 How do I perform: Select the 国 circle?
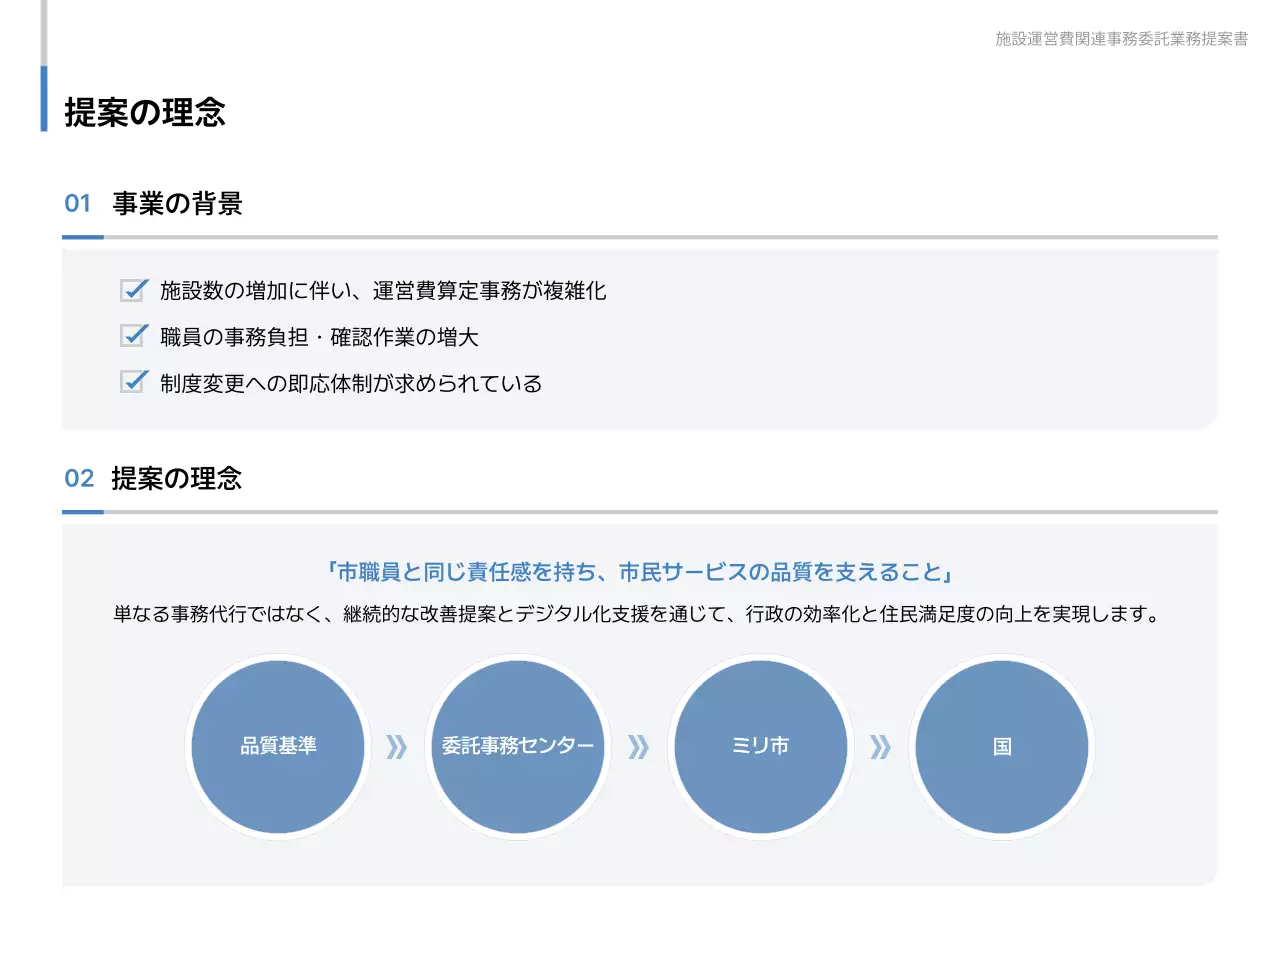(1002, 747)
